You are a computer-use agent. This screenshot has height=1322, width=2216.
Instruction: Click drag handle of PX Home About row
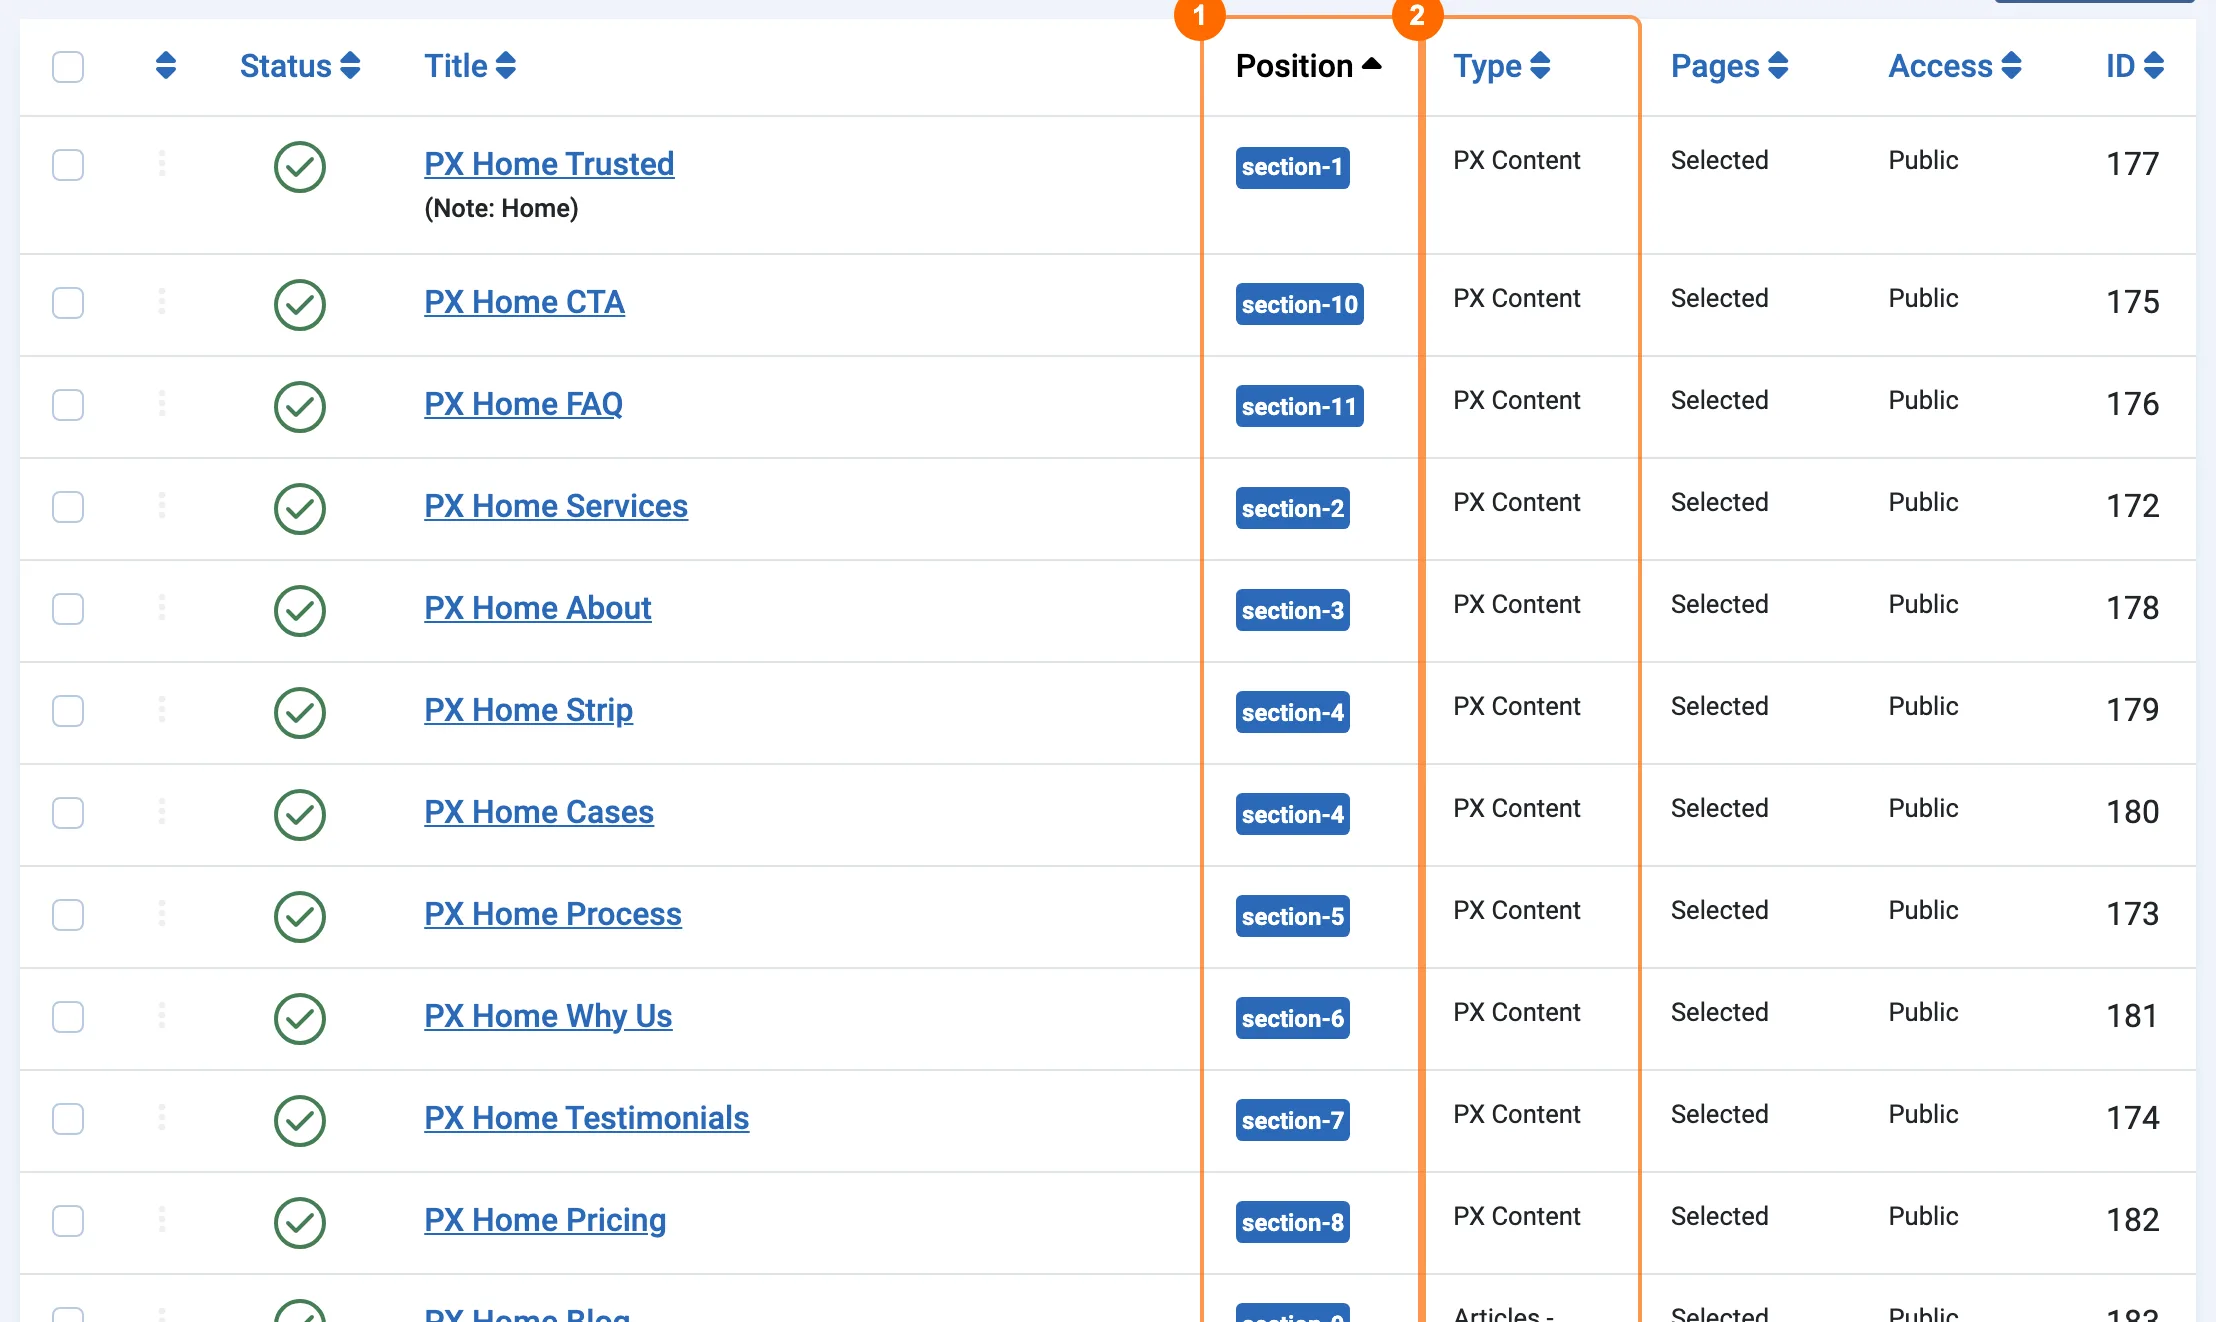(x=162, y=607)
